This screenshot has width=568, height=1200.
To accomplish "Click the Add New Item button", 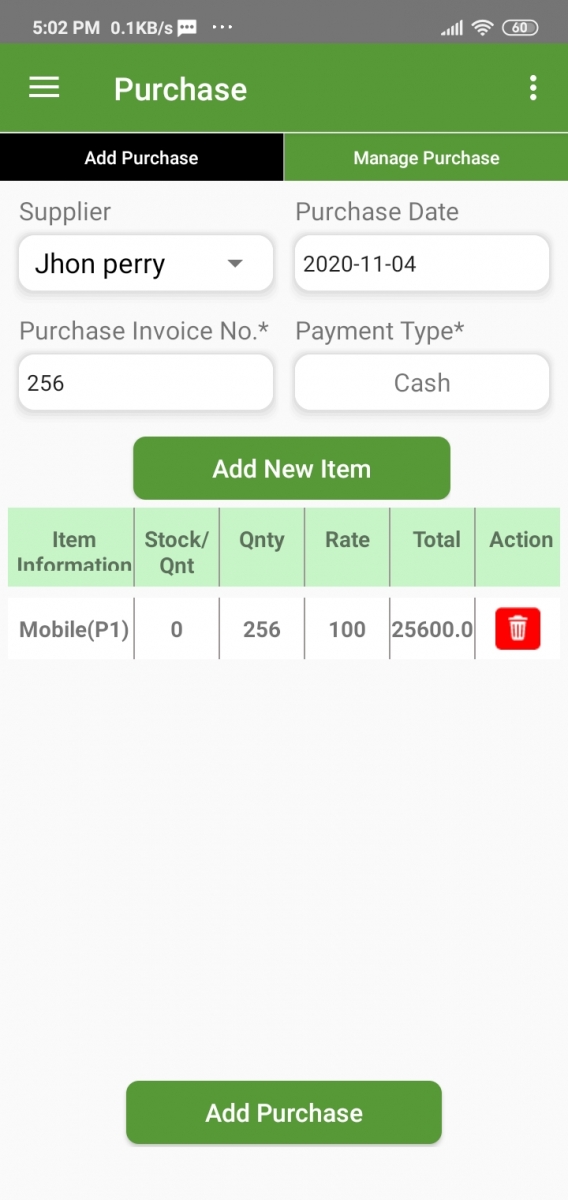I will tap(292, 468).
